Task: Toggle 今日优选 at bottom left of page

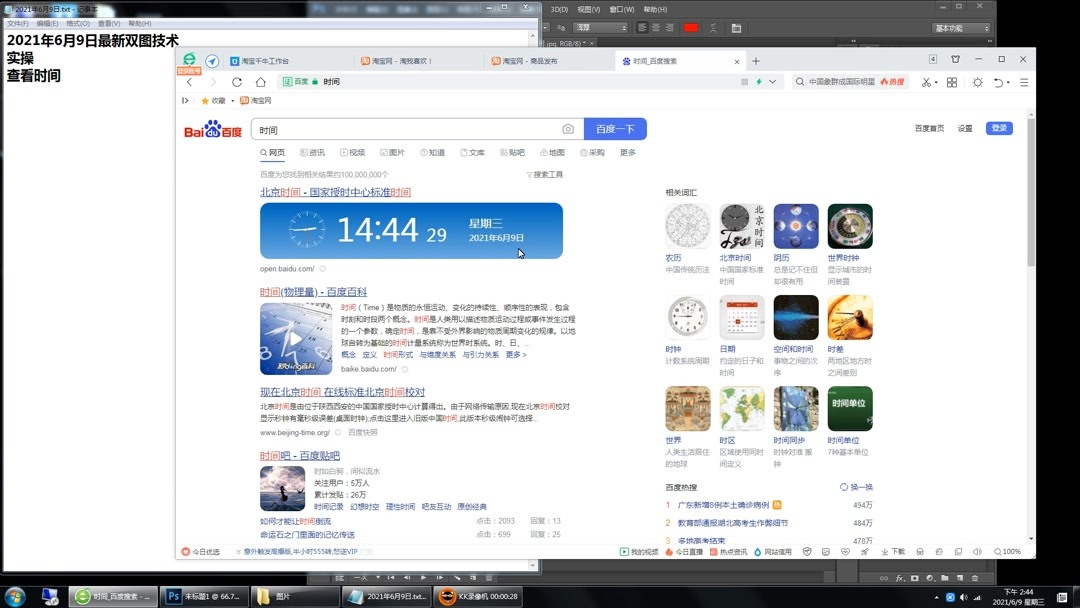Action: [x=203, y=551]
